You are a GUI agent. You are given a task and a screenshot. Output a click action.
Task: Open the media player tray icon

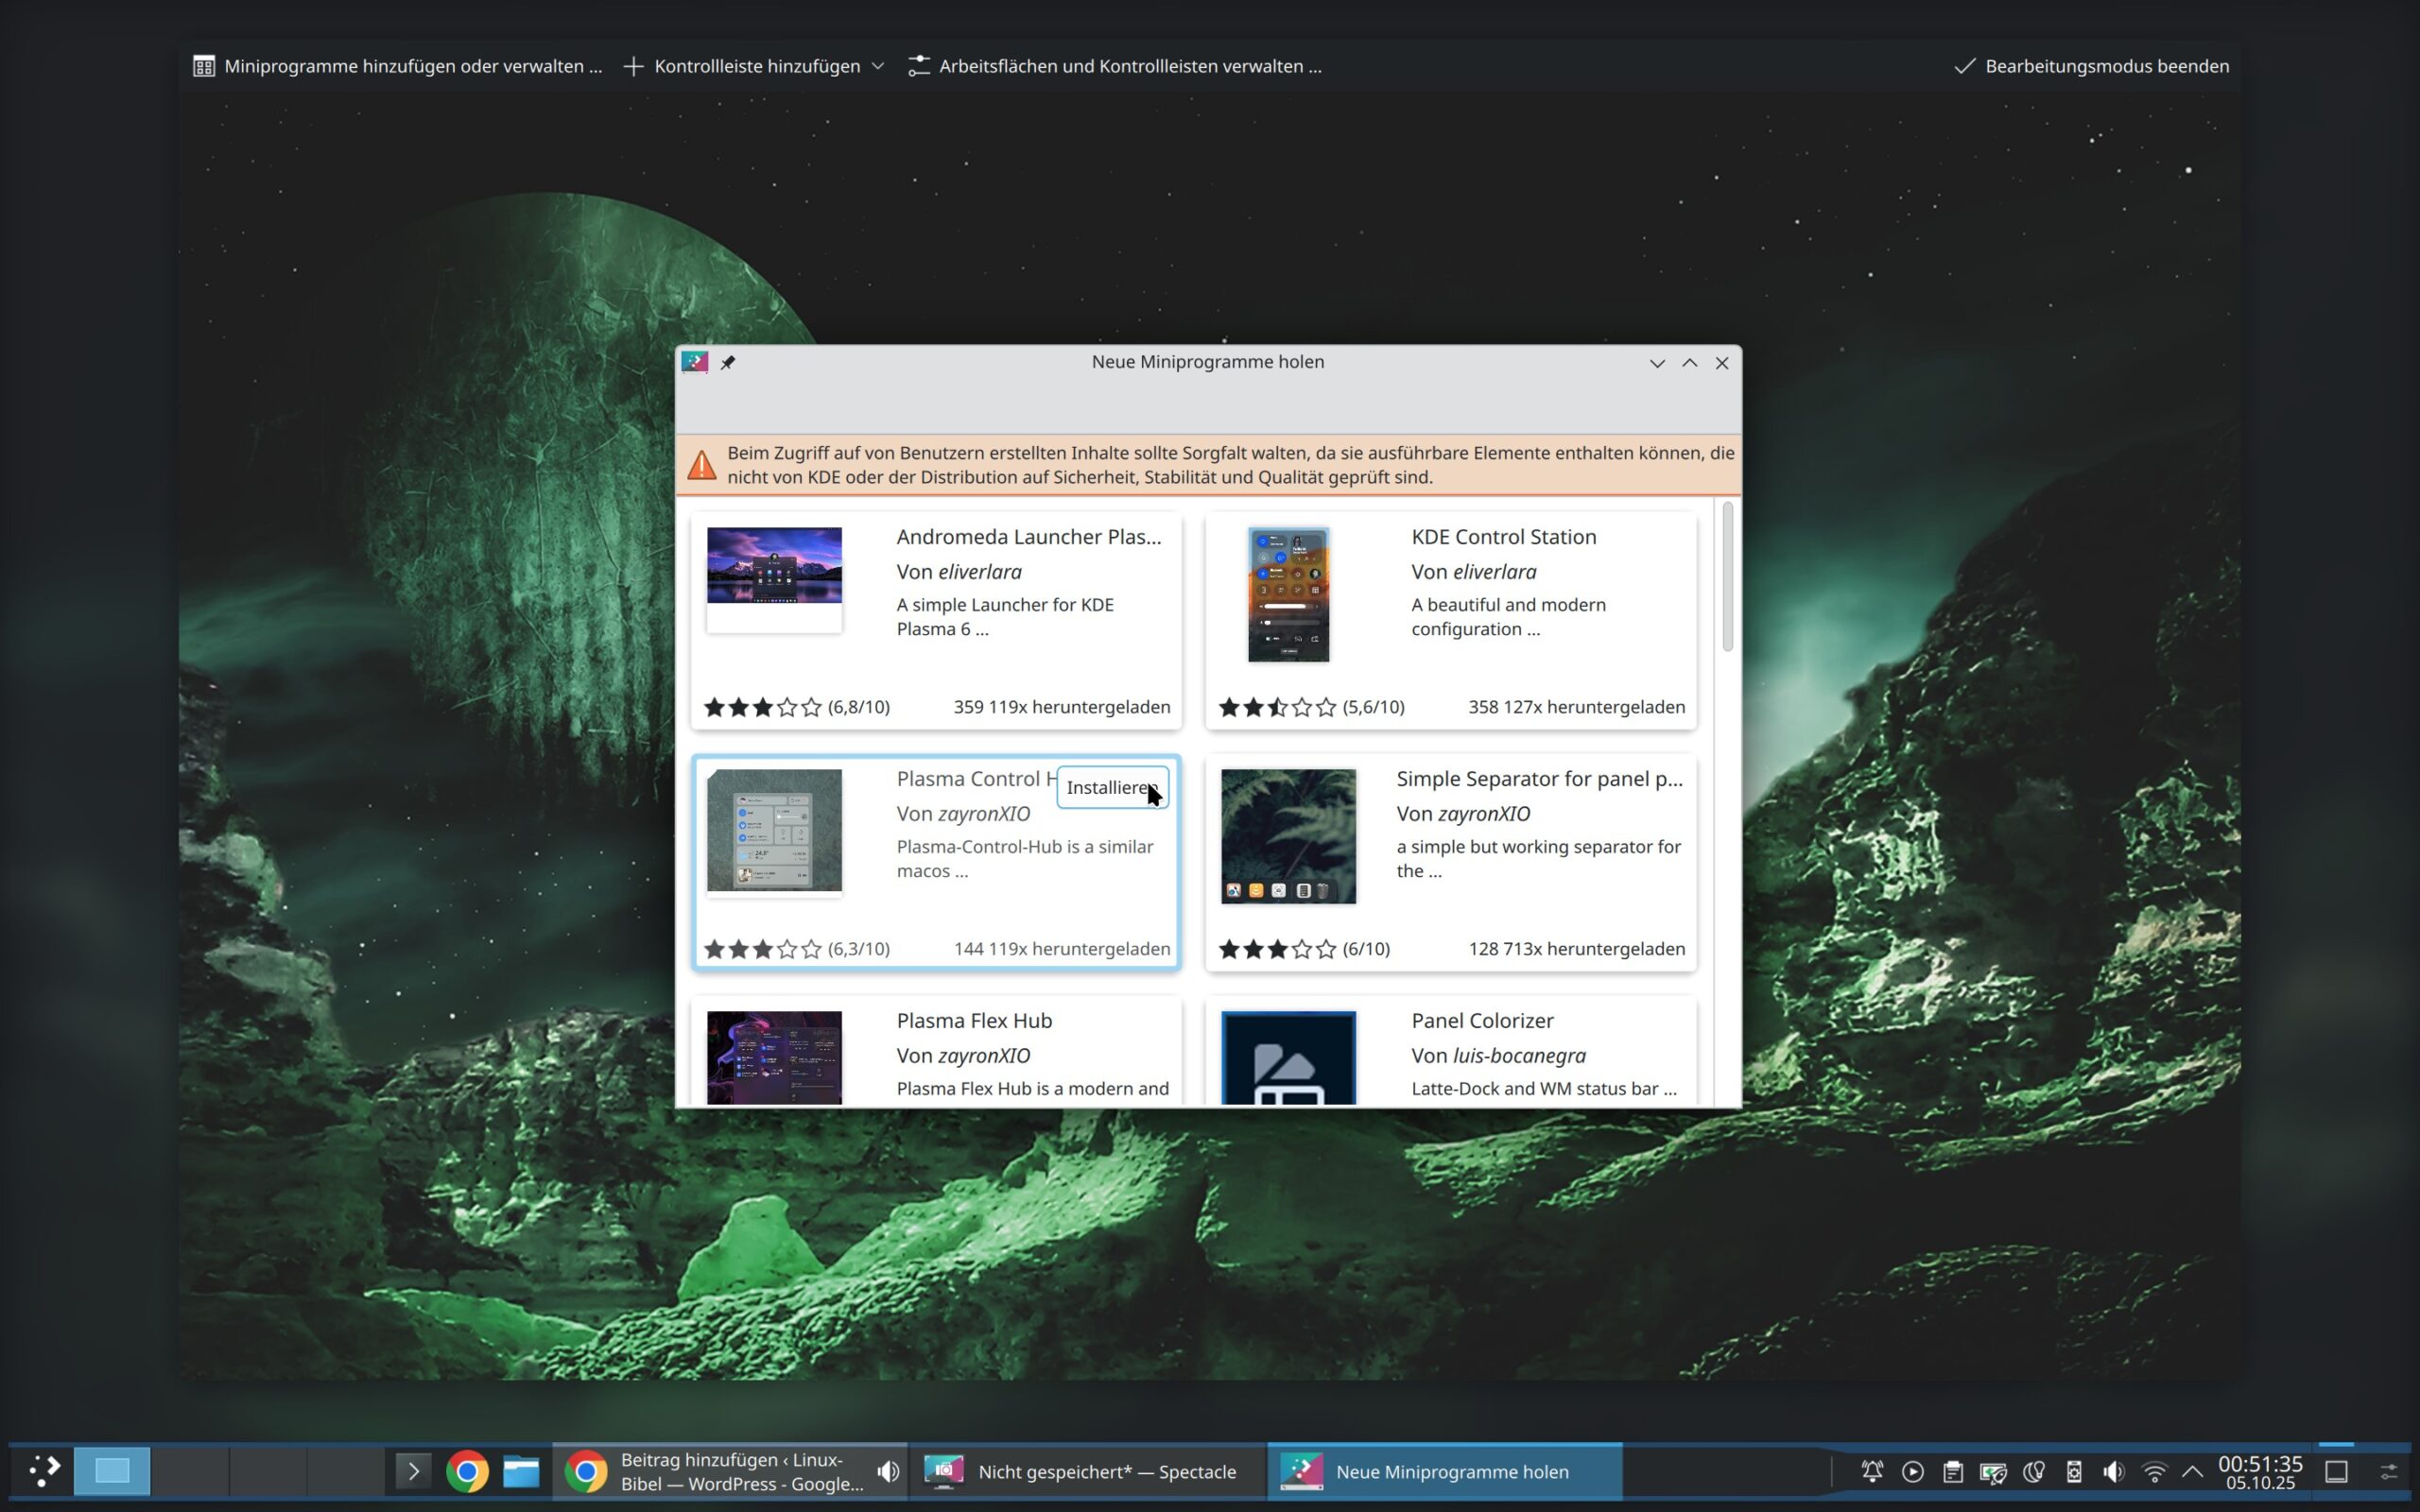pos(1912,1471)
